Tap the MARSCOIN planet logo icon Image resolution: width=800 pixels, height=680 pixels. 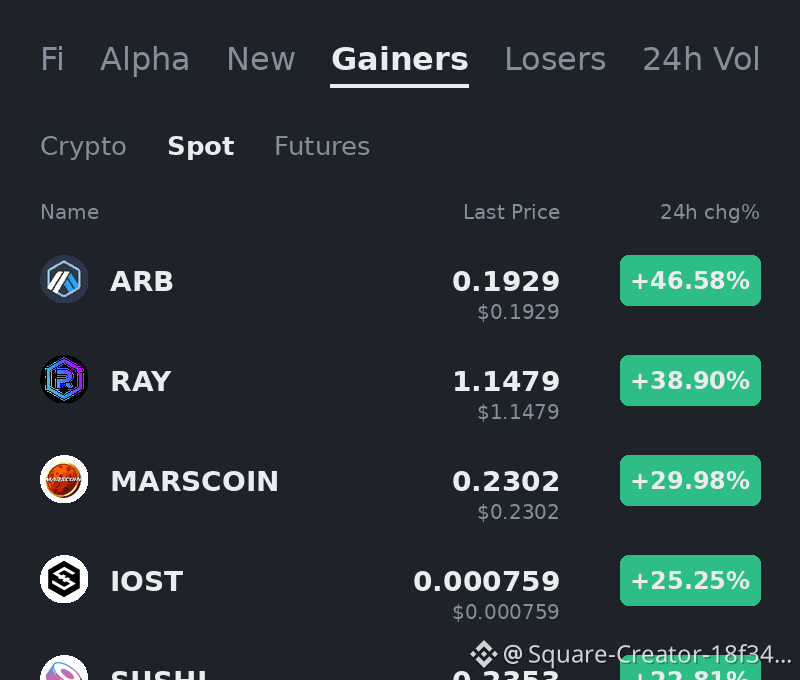(x=64, y=480)
